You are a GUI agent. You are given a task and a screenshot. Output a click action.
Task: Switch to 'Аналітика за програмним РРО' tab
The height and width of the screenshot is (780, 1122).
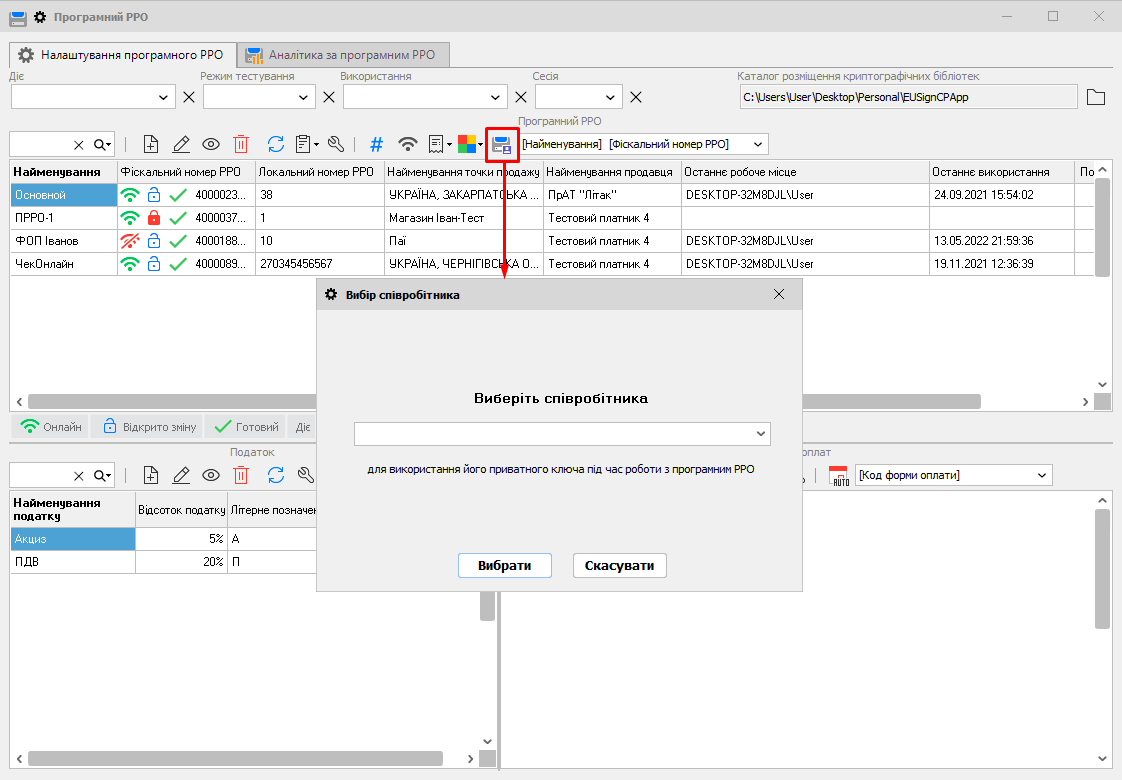pos(342,55)
